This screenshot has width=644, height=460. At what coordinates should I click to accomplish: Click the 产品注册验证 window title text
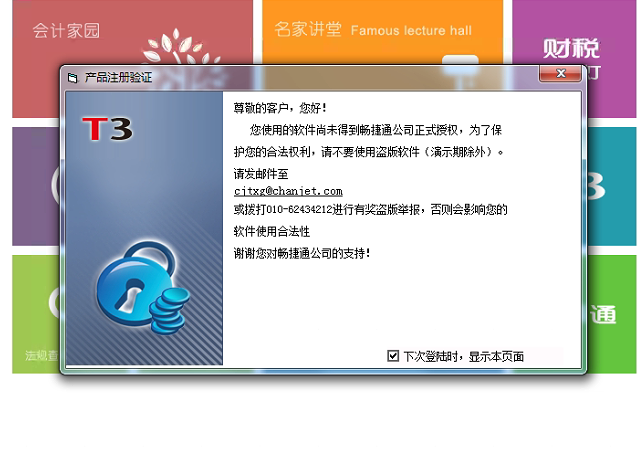point(118,78)
